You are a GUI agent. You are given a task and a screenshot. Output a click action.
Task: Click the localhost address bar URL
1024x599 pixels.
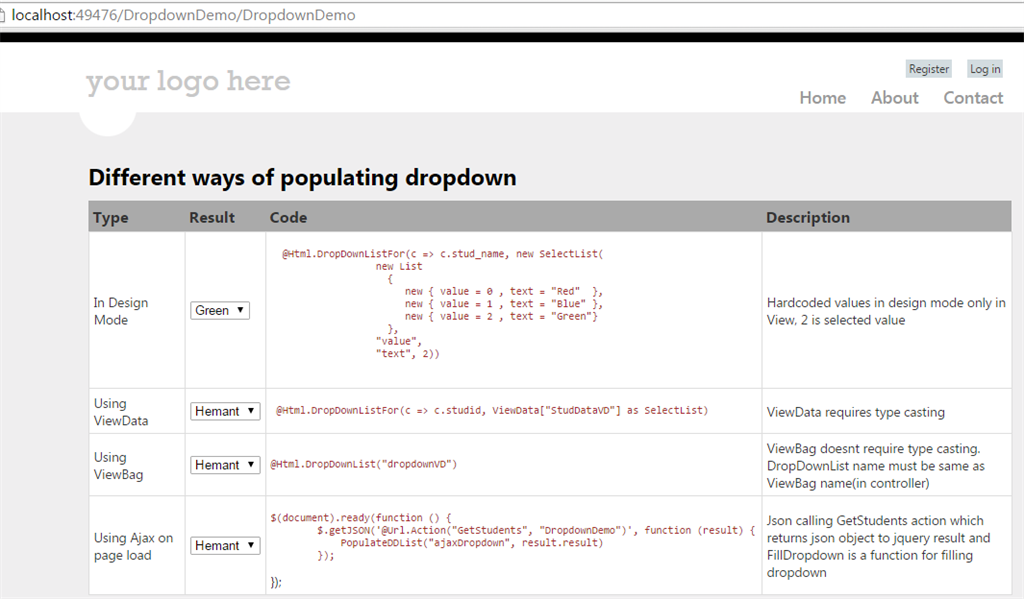tap(183, 16)
